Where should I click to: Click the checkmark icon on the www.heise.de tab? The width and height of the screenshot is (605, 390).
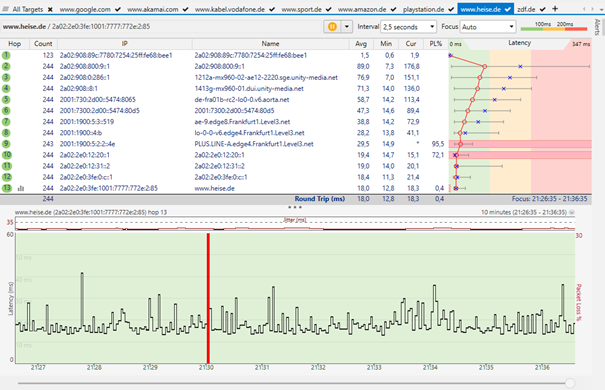[x=507, y=9]
